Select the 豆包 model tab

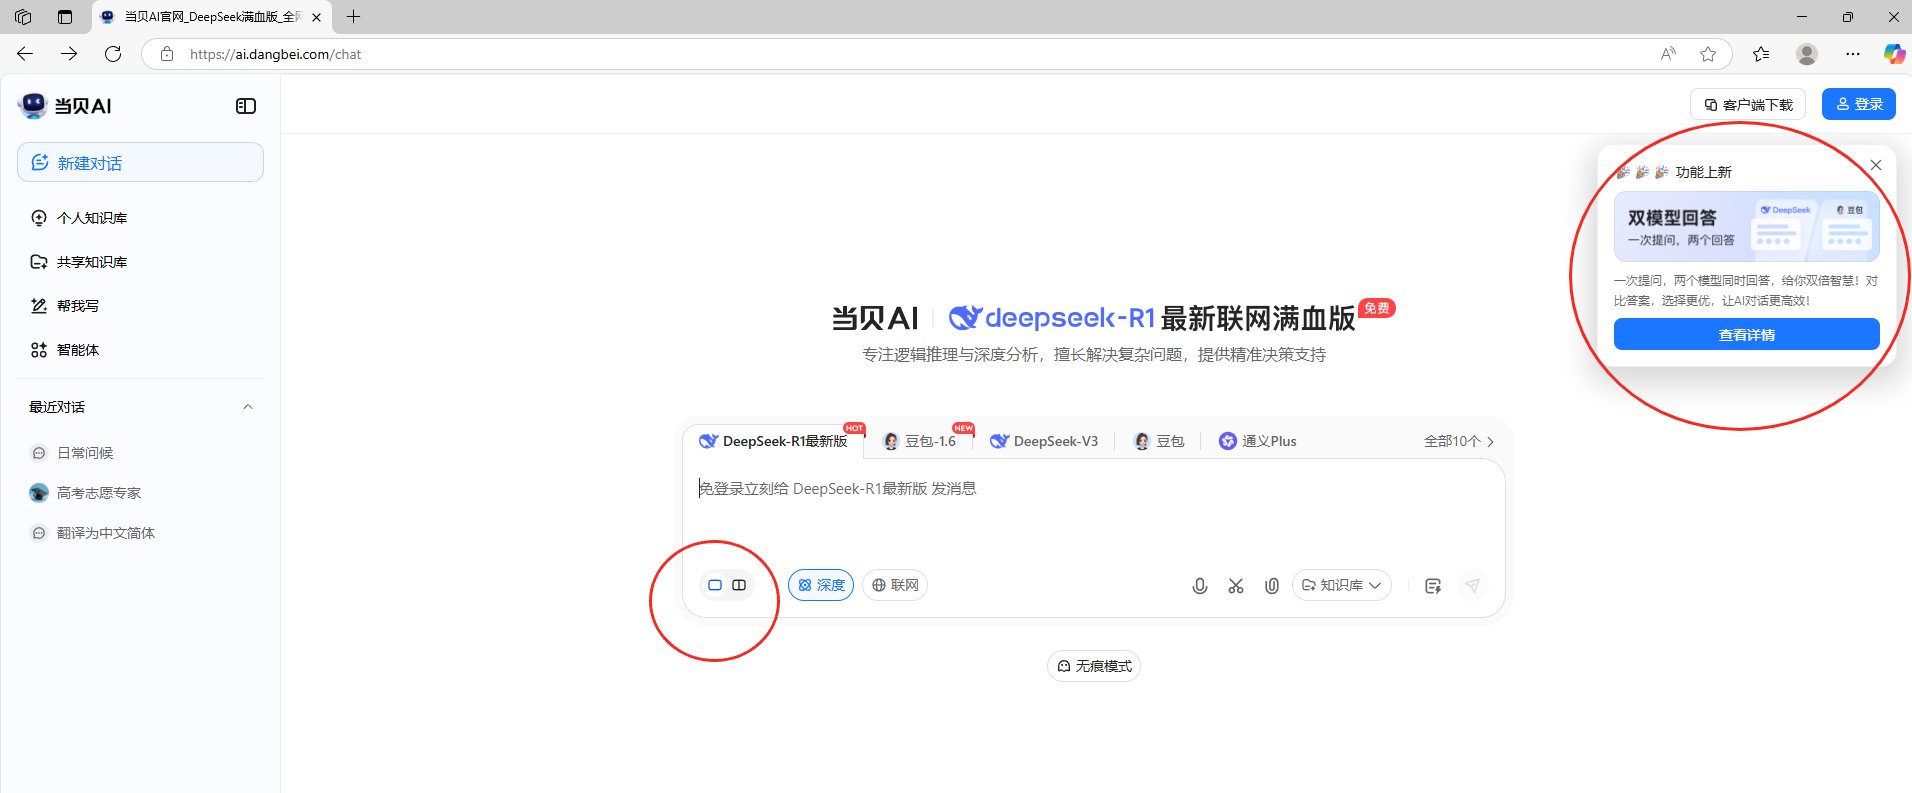pyautogui.click(x=1159, y=441)
